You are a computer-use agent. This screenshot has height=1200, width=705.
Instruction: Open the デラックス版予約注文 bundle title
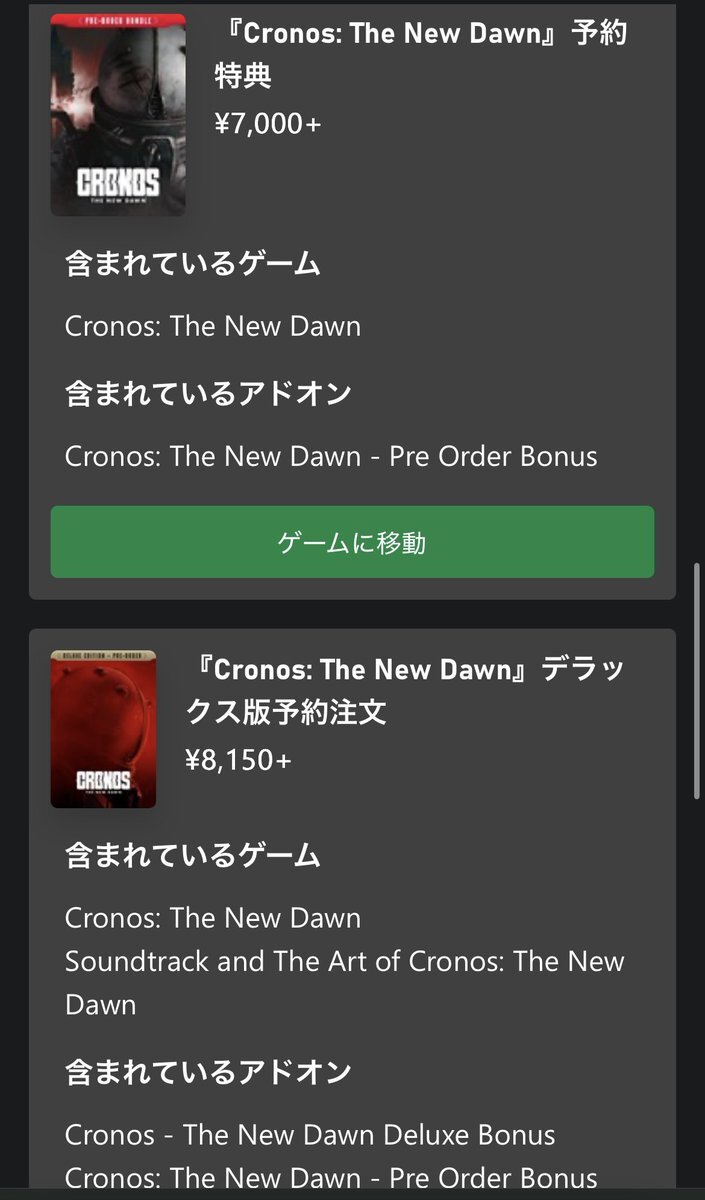pos(405,691)
